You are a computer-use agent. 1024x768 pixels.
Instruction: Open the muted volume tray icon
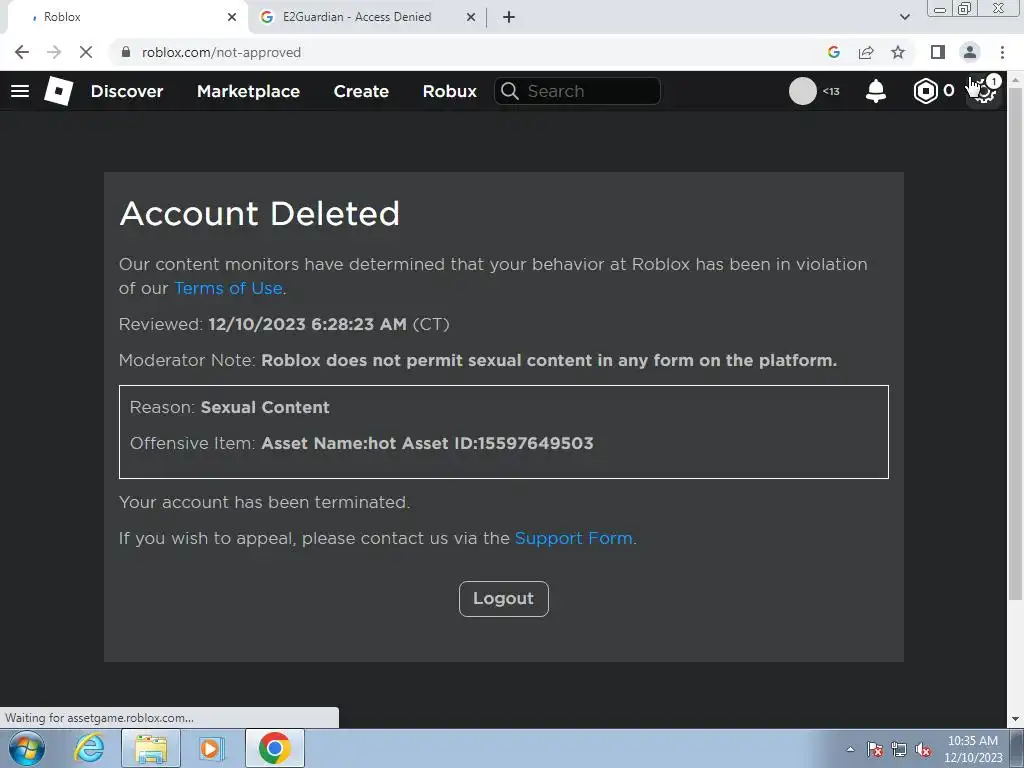point(923,749)
